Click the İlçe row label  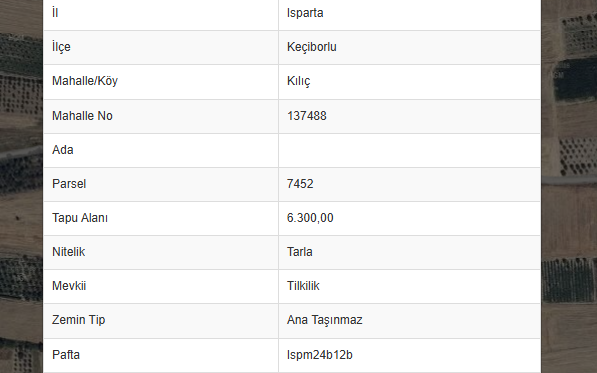(61, 47)
